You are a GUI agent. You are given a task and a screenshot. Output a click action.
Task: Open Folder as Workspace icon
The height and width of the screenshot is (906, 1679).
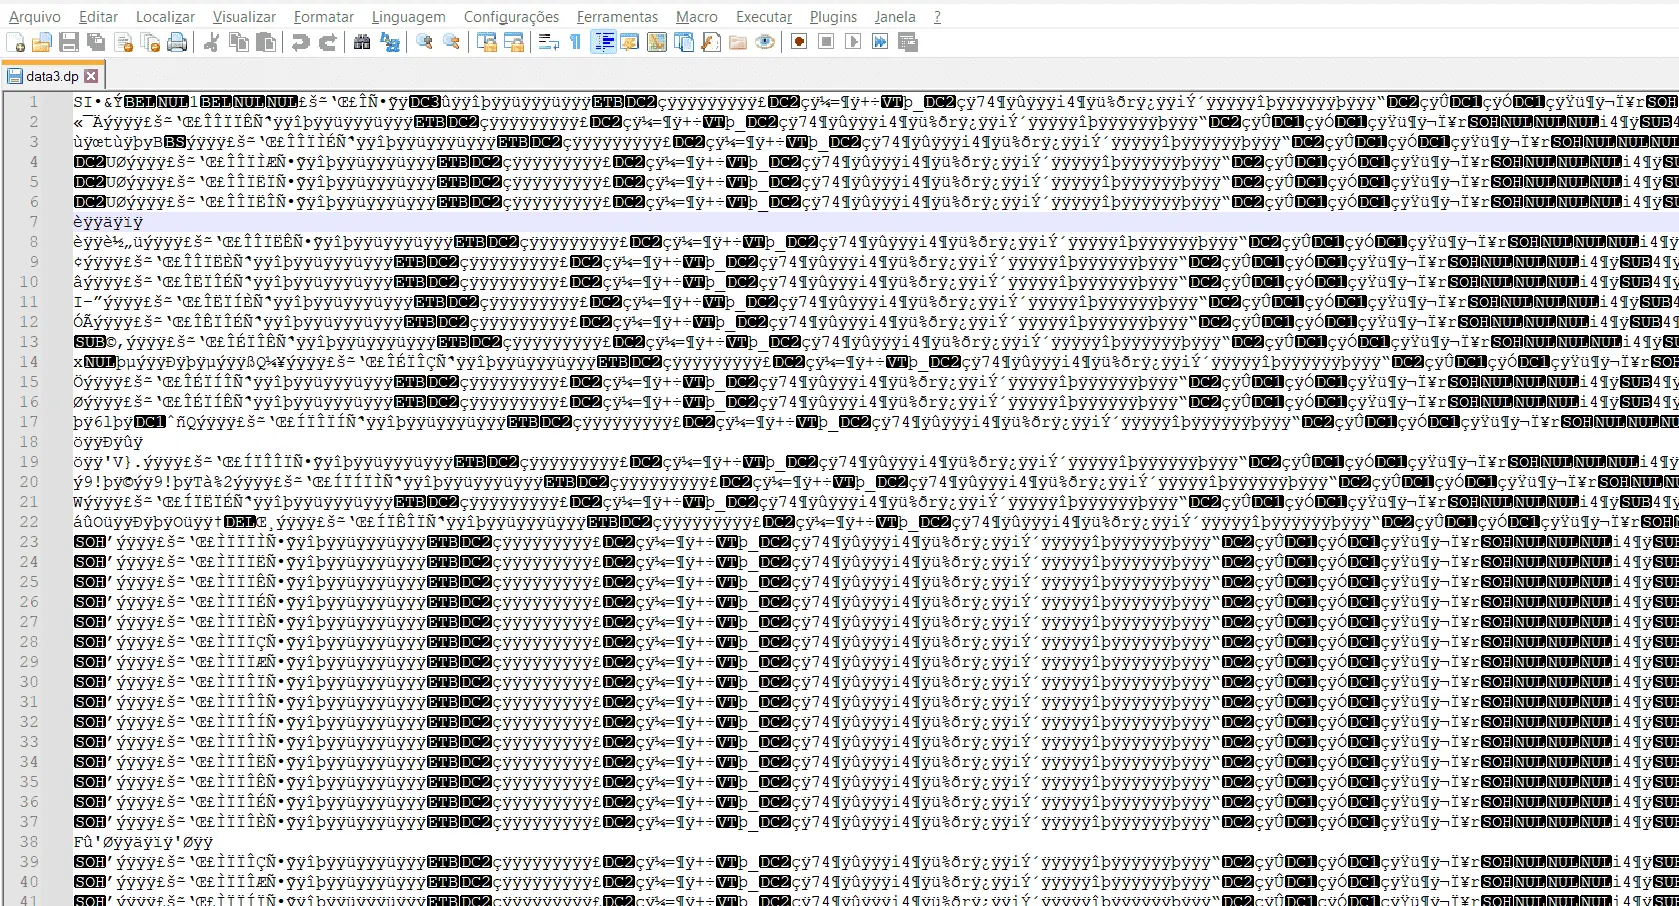point(738,42)
